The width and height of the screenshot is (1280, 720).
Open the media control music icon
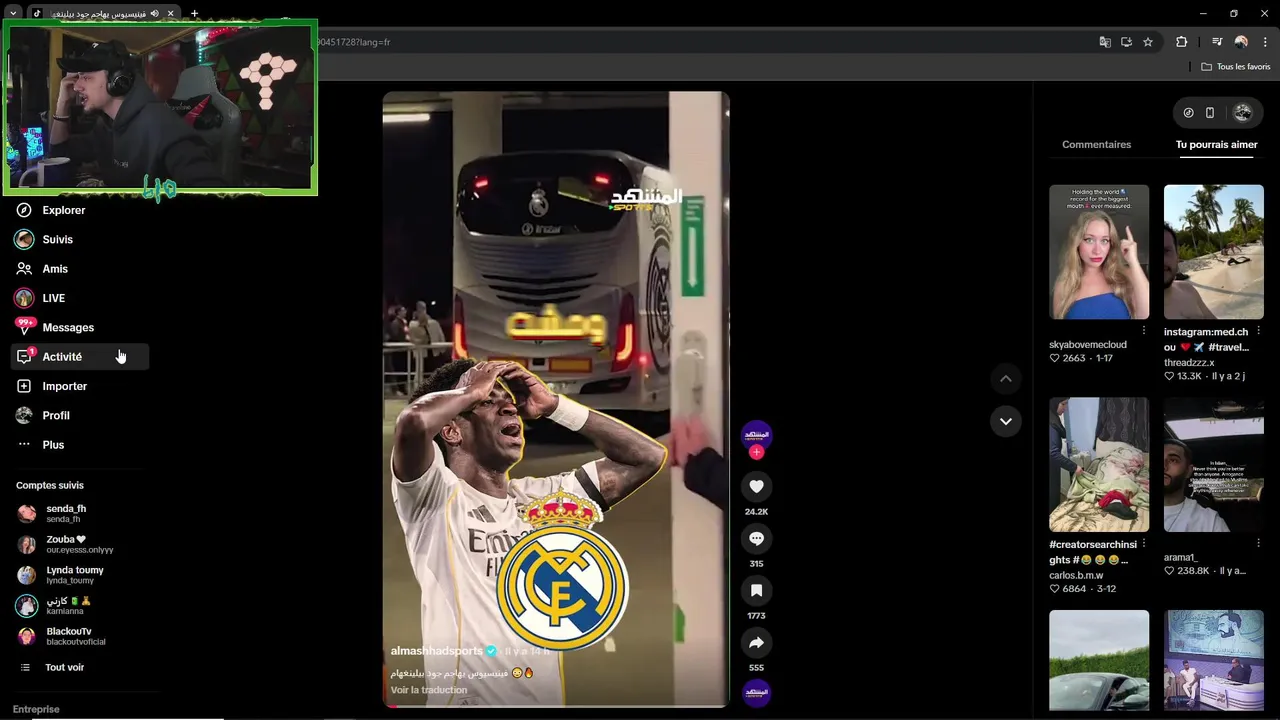click(1217, 42)
